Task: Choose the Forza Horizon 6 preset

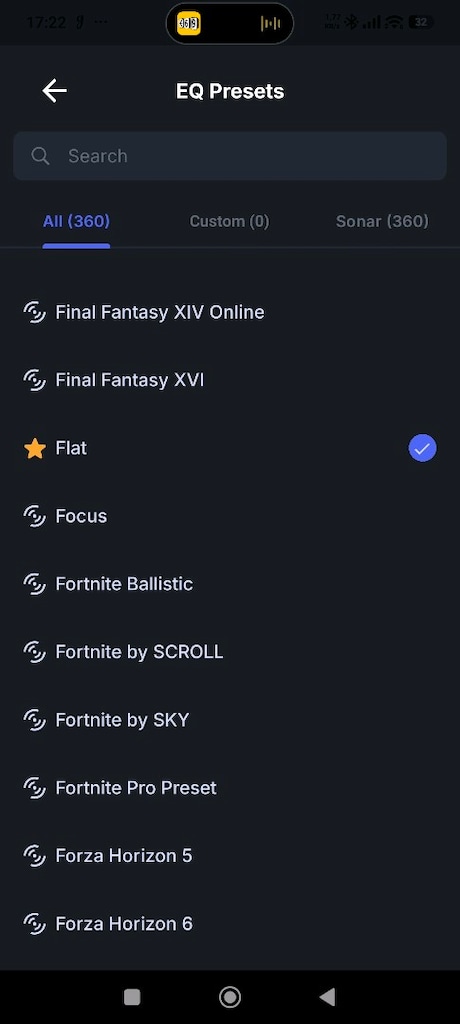Action: coord(230,924)
